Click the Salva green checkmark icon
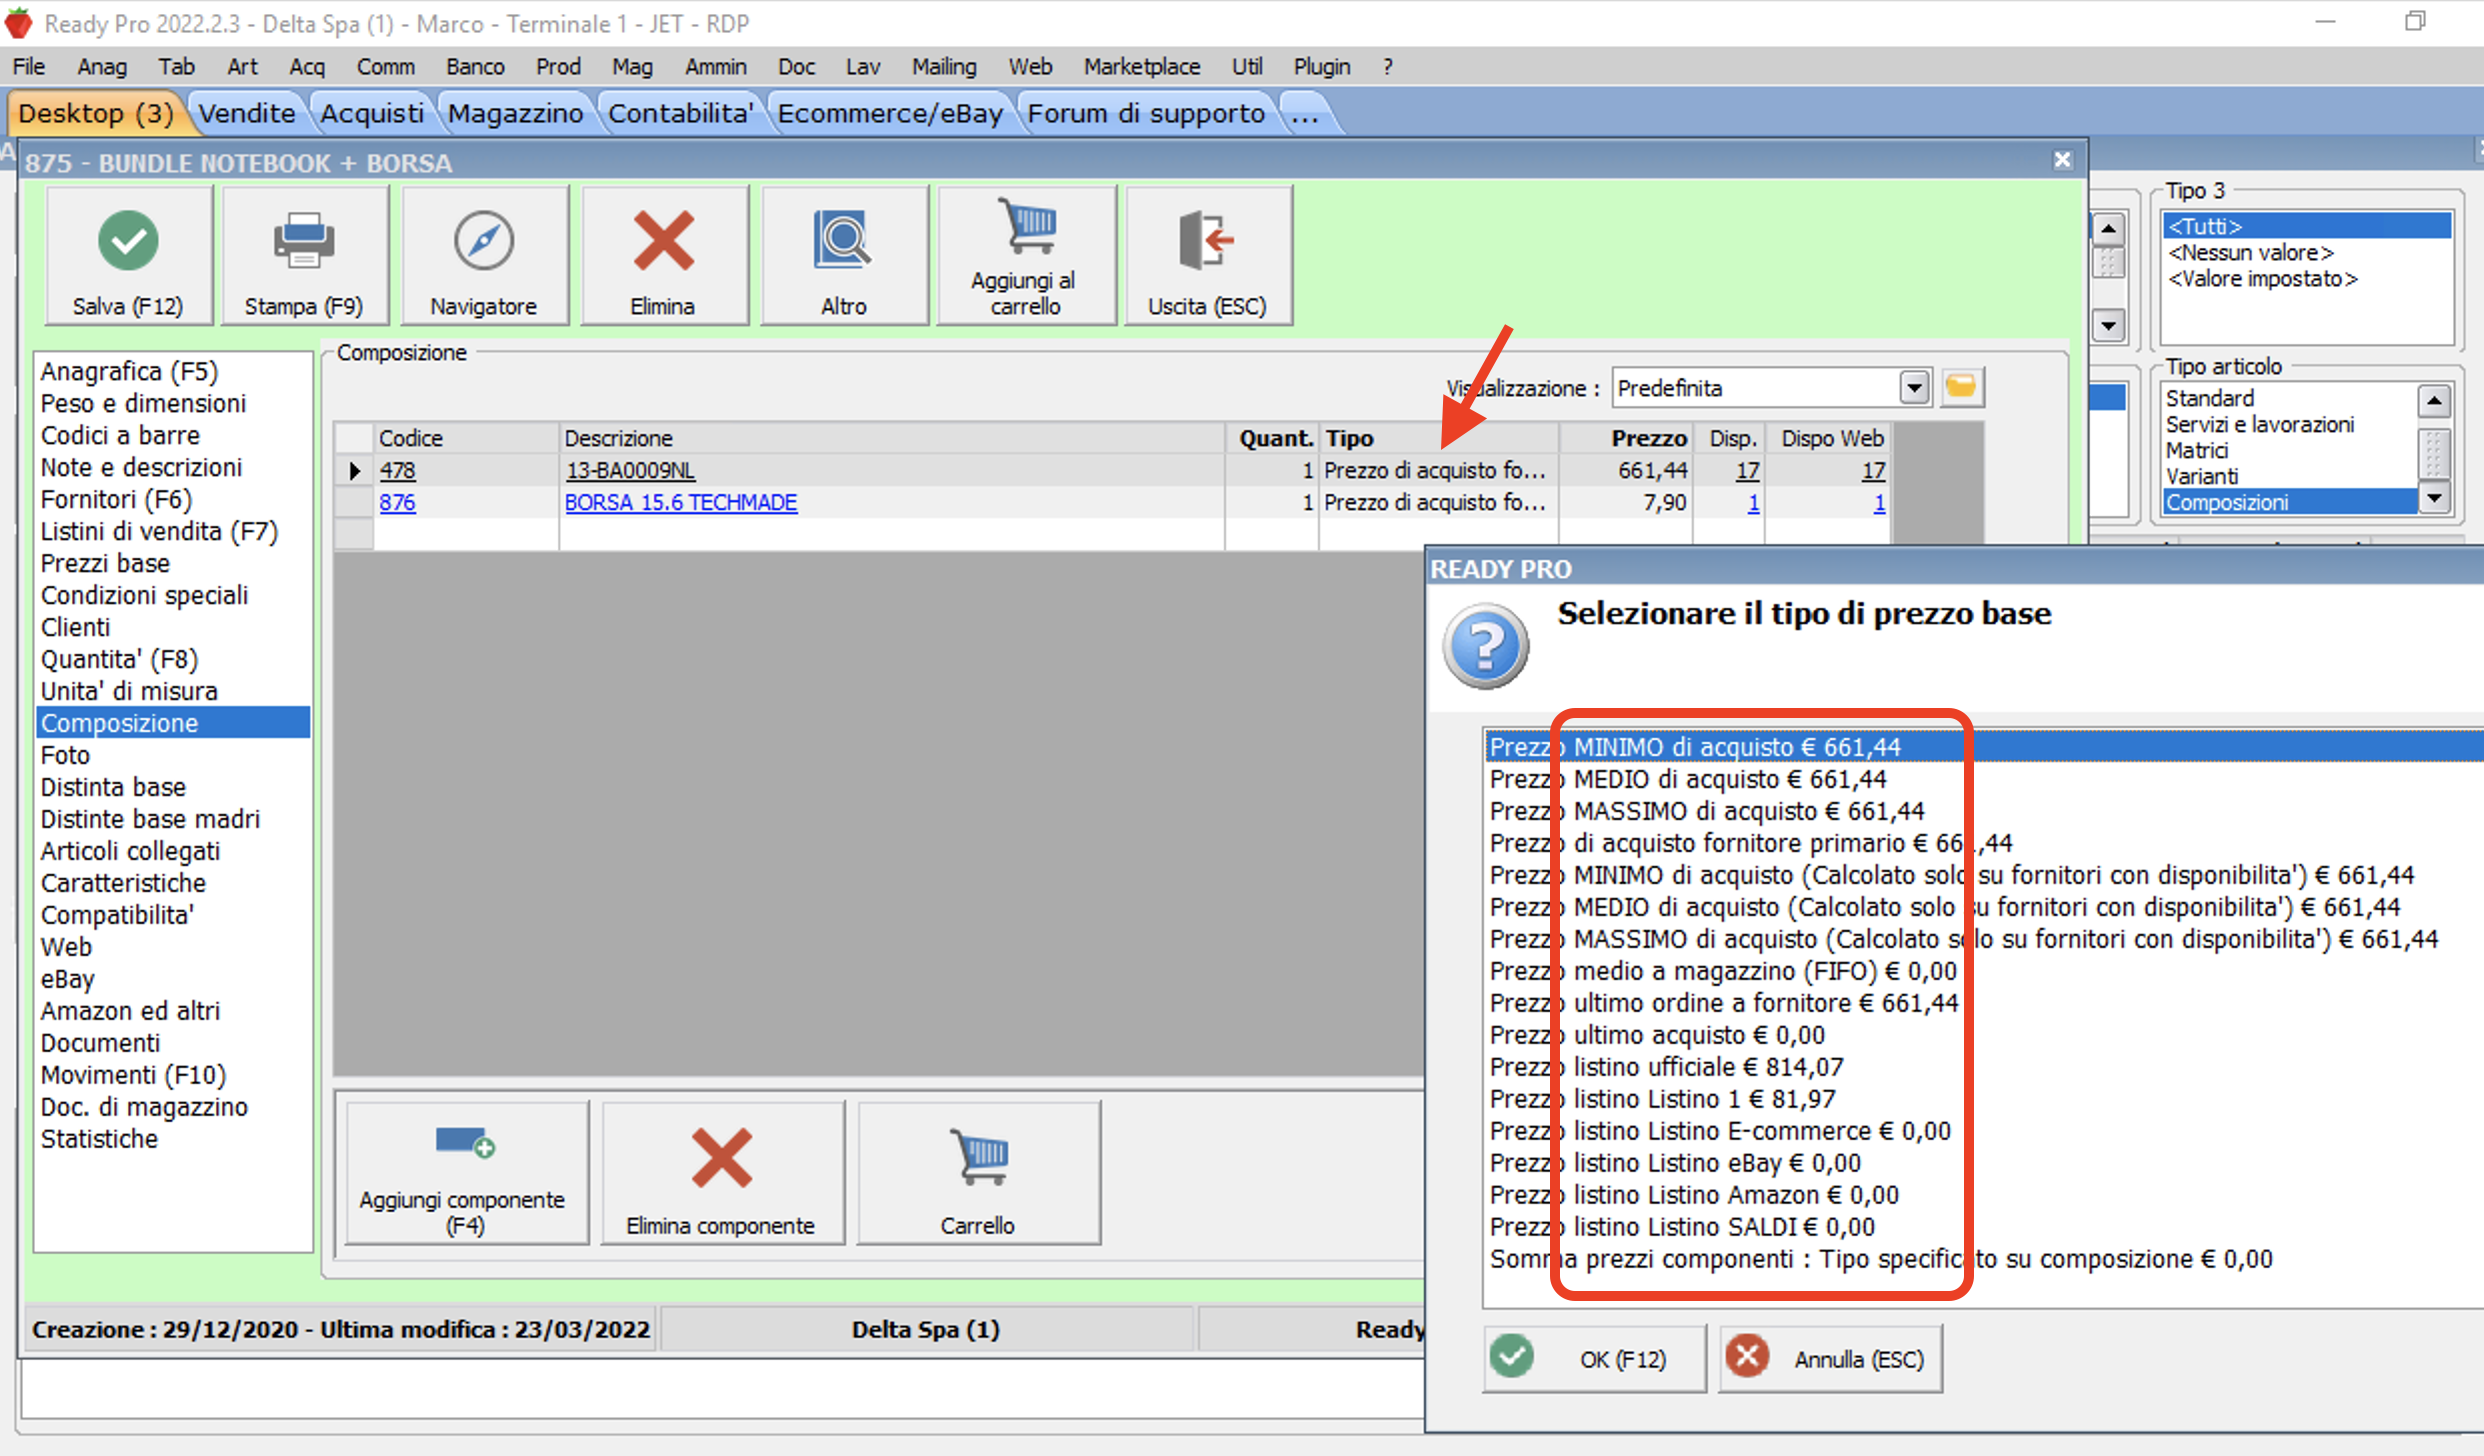This screenshot has width=2484, height=1456. 128,241
